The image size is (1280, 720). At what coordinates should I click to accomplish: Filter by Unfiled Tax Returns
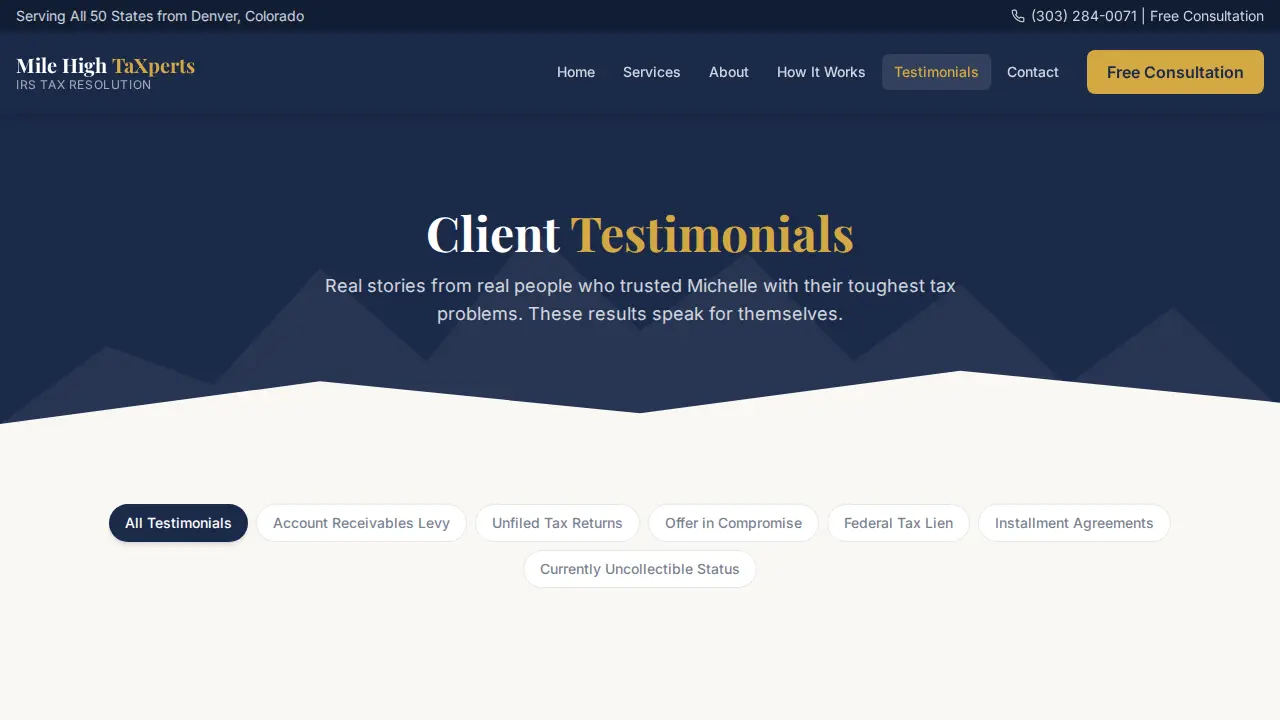[557, 523]
